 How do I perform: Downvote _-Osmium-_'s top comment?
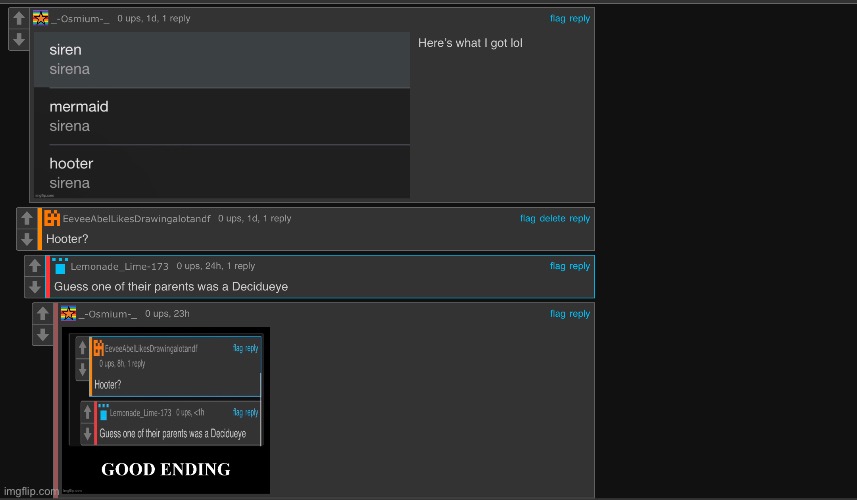[18, 39]
